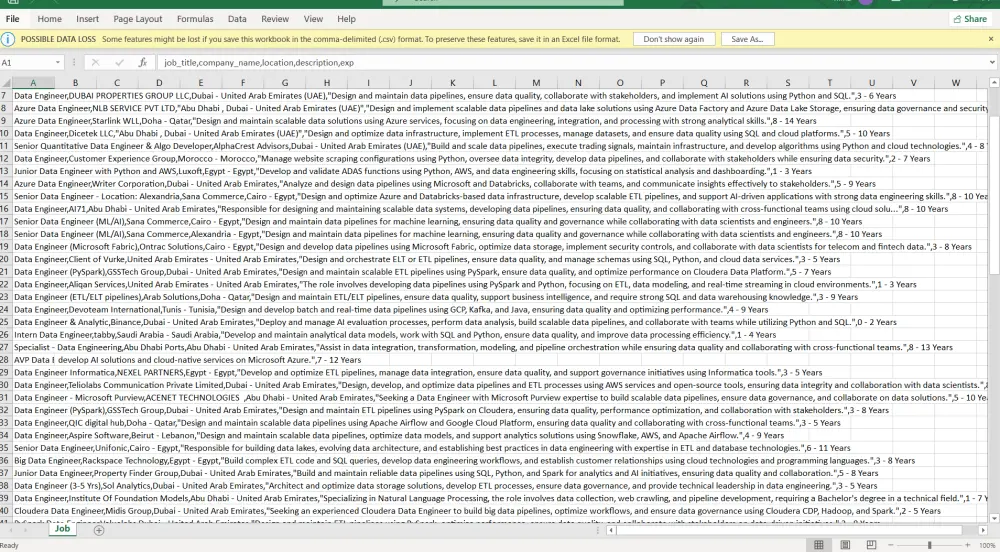The height and width of the screenshot is (552, 1000).
Task: Open the View ribbon tab
Action: (x=313, y=19)
